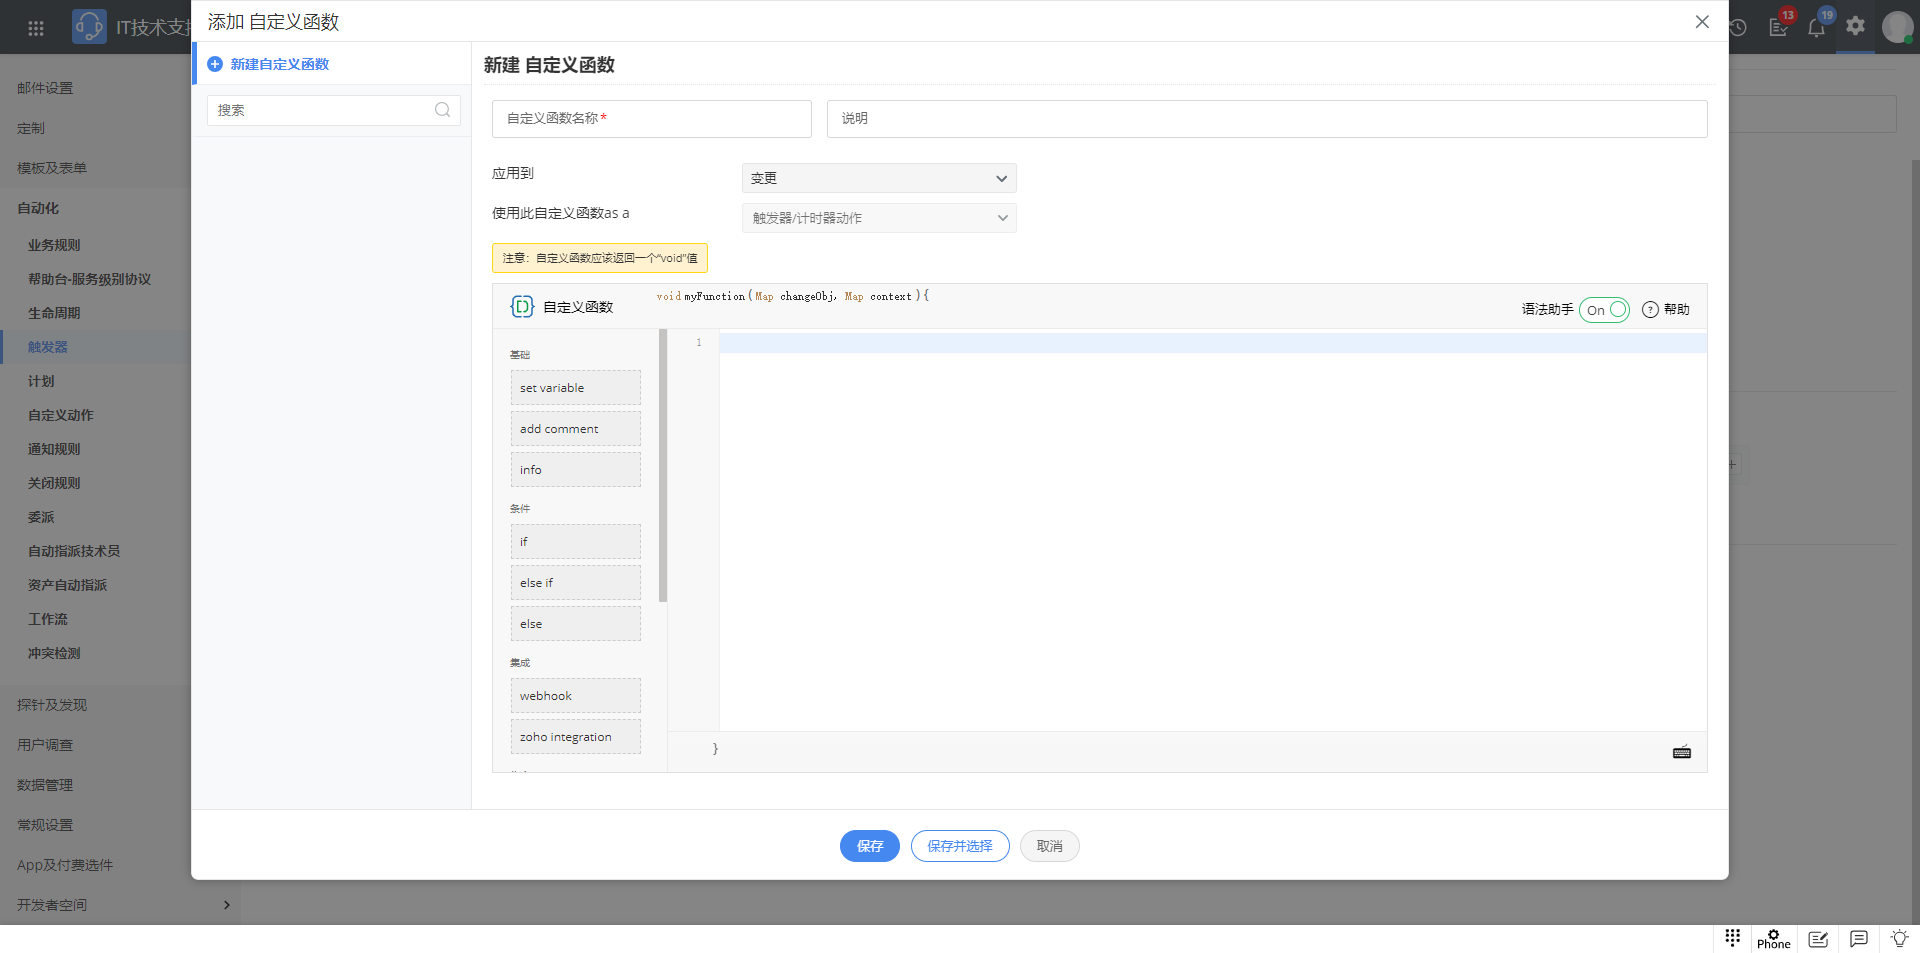Open the 触发器/计时器动作 dropdown
Image resolution: width=1920 pixels, height=953 pixels.
(x=879, y=218)
